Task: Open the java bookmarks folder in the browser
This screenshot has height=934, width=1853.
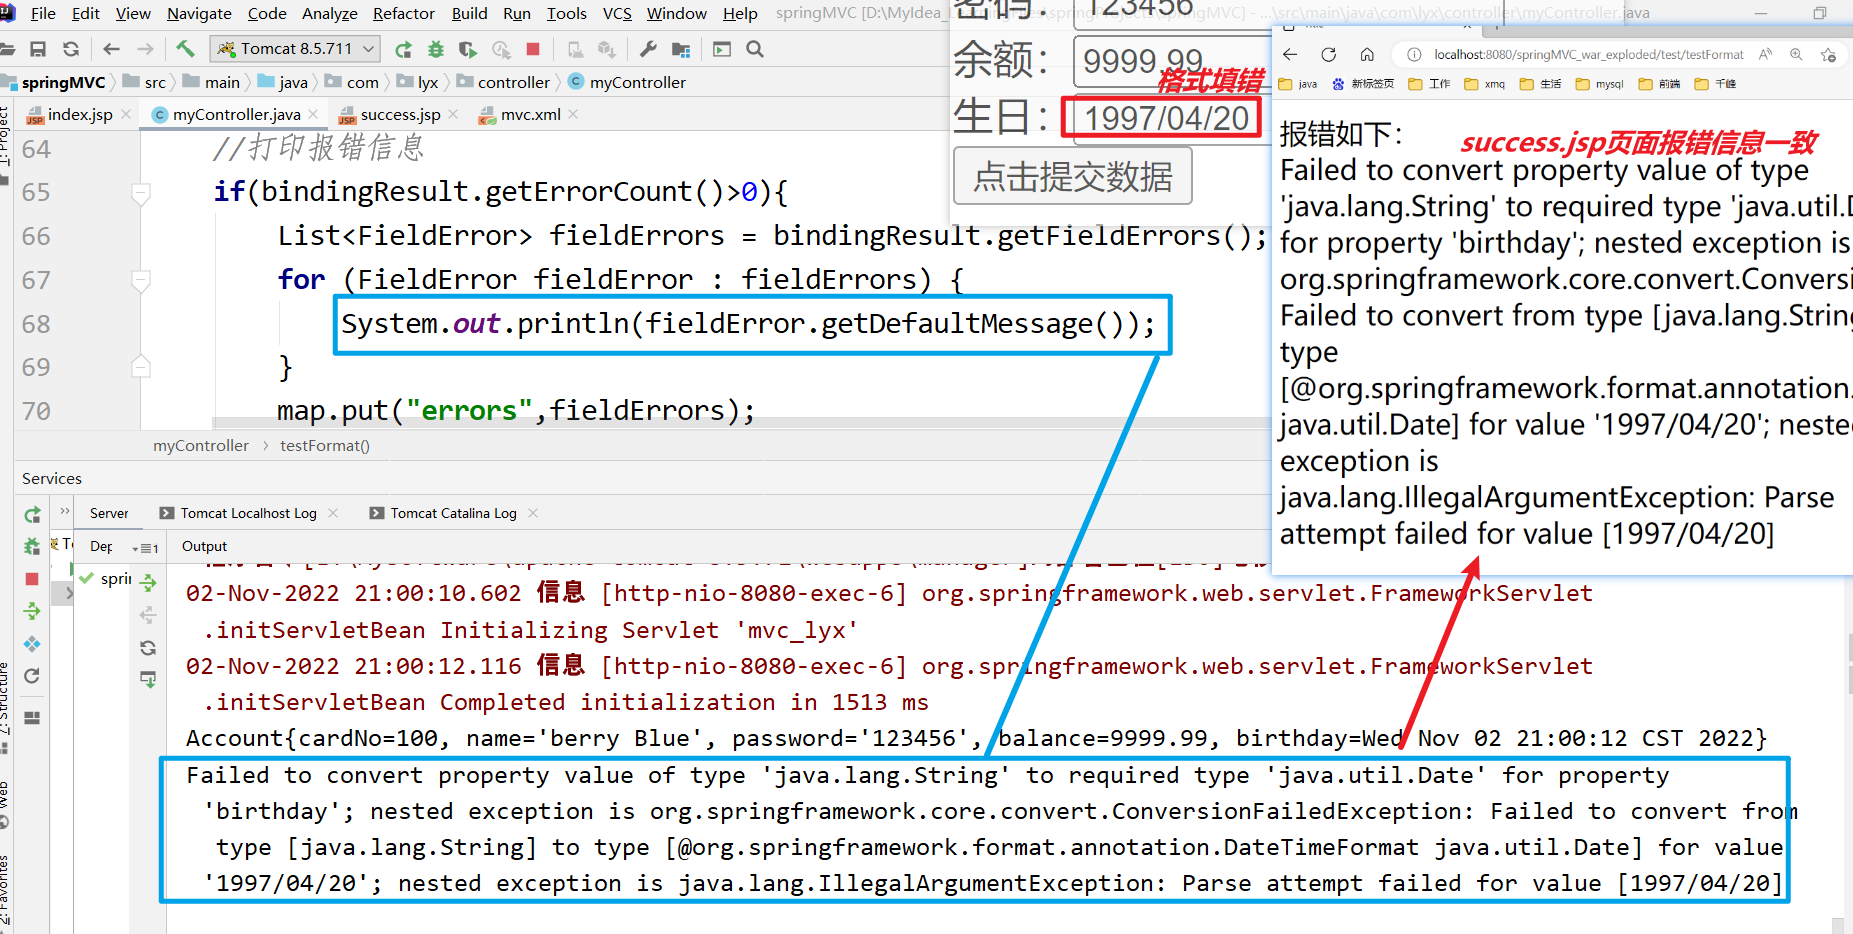Action: [x=1298, y=84]
